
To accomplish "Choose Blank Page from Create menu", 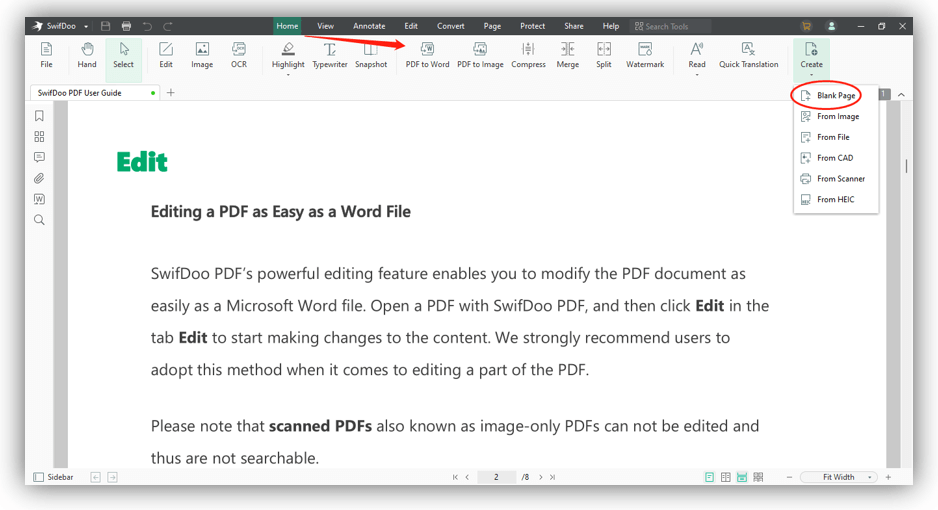I will click(836, 96).
